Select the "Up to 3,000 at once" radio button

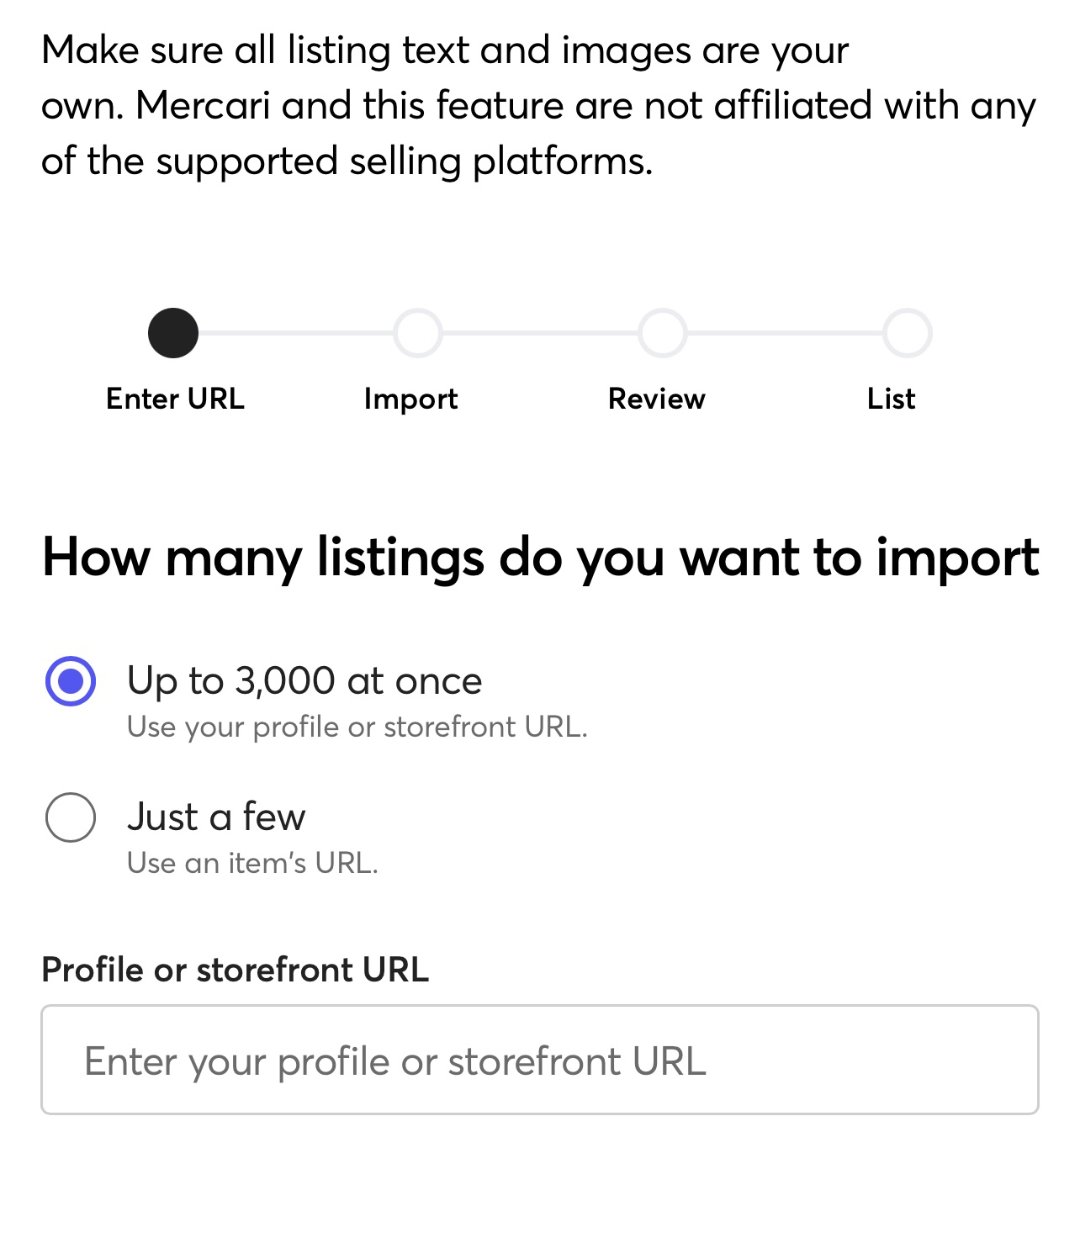point(71,681)
